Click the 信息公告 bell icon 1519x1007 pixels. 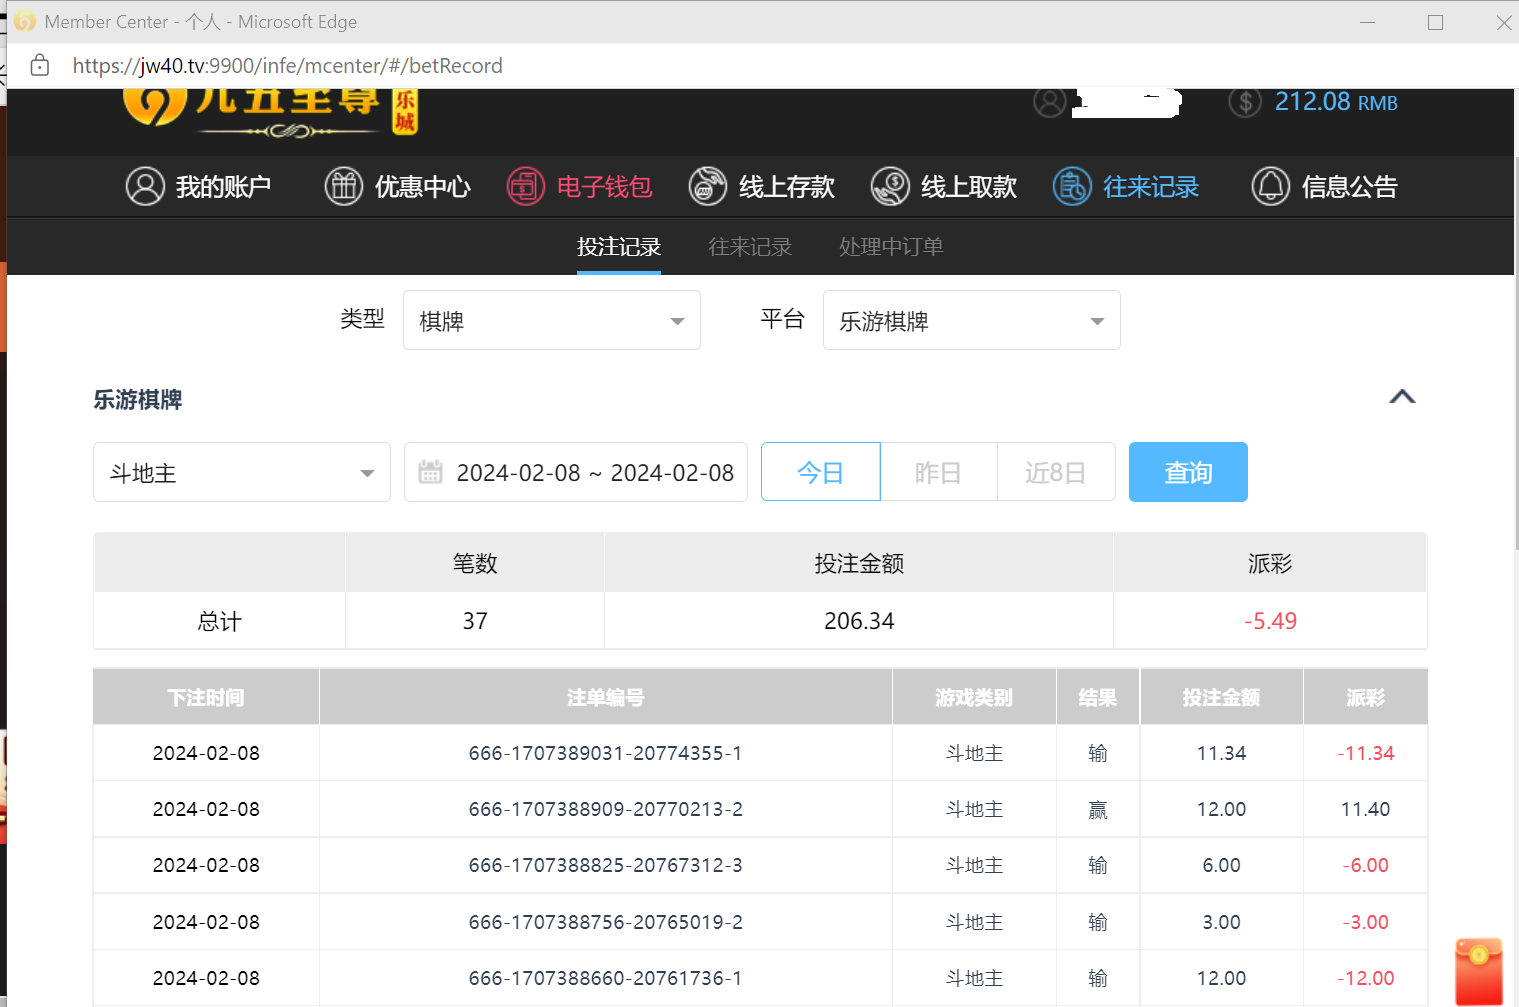[1271, 187]
